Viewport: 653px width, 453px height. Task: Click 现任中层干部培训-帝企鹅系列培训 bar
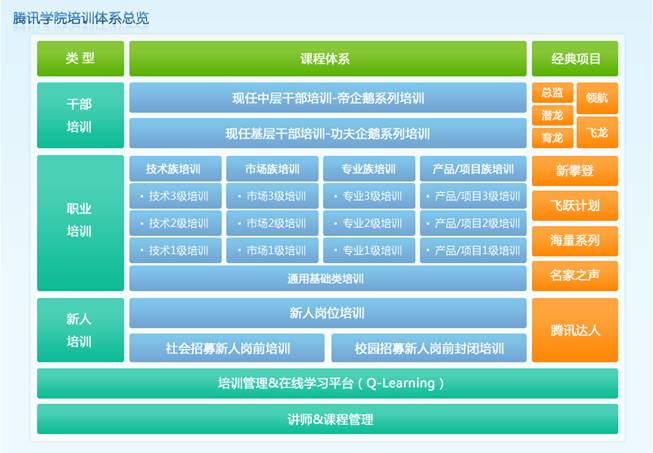point(327,98)
